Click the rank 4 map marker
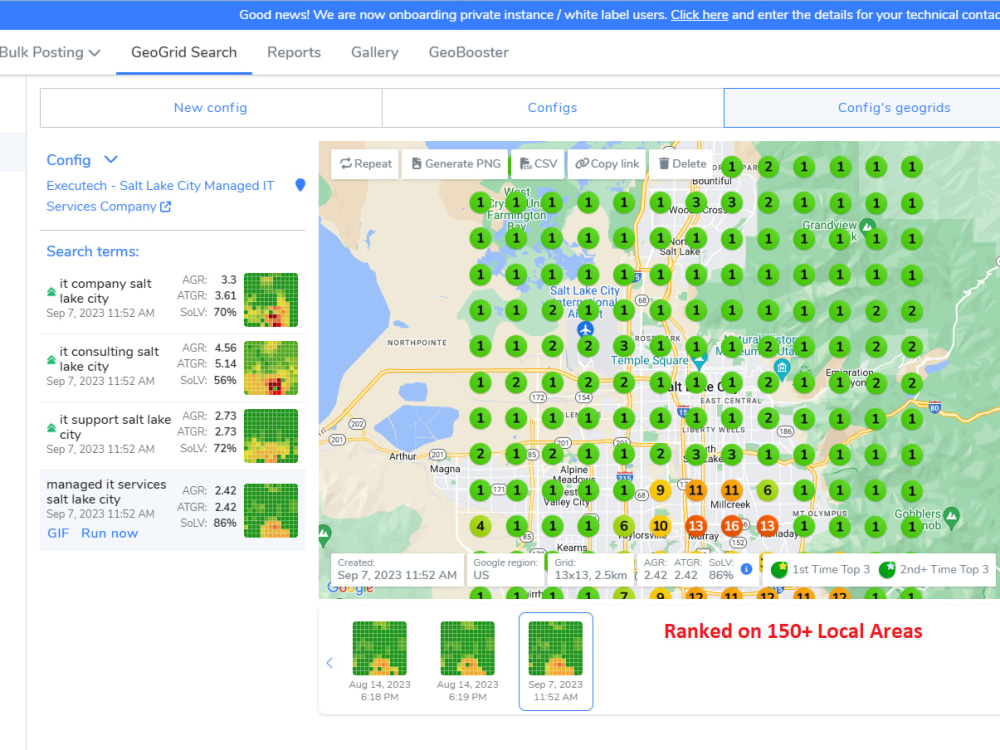This screenshot has height=750, width=1000. point(480,526)
